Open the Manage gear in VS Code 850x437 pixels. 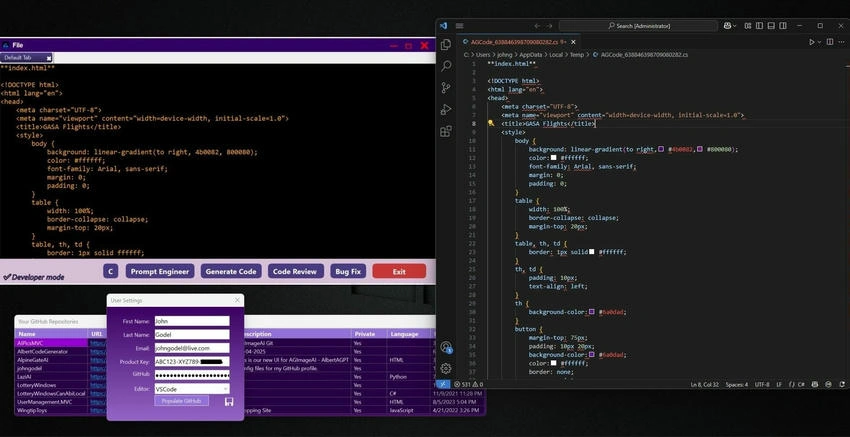[x=446, y=368]
